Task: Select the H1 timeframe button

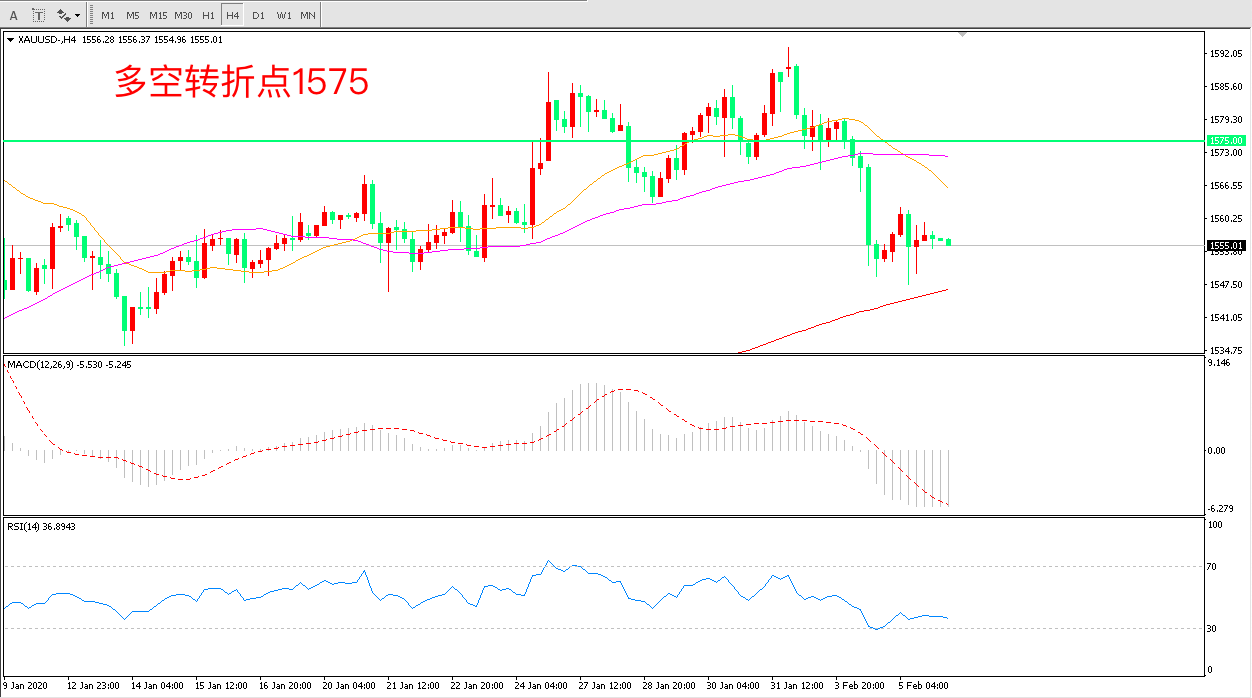Action: pos(208,15)
